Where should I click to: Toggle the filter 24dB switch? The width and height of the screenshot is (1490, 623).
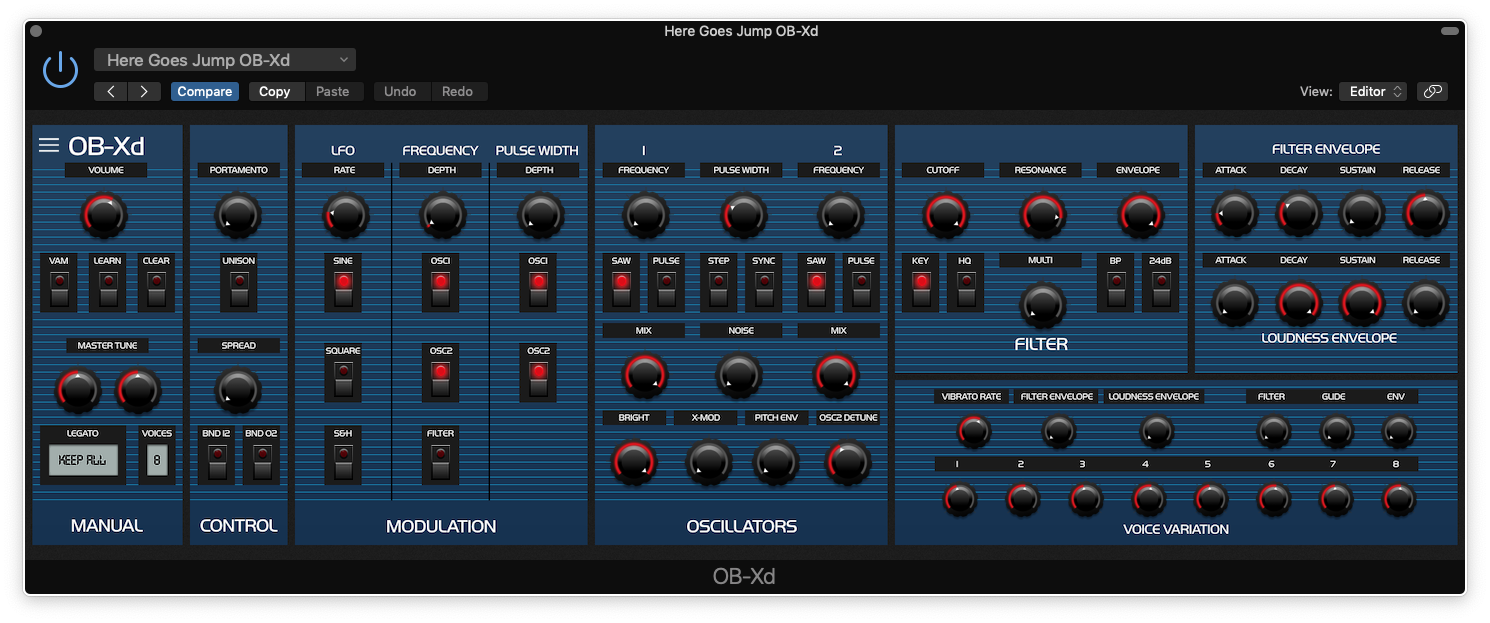(x=1160, y=289)
